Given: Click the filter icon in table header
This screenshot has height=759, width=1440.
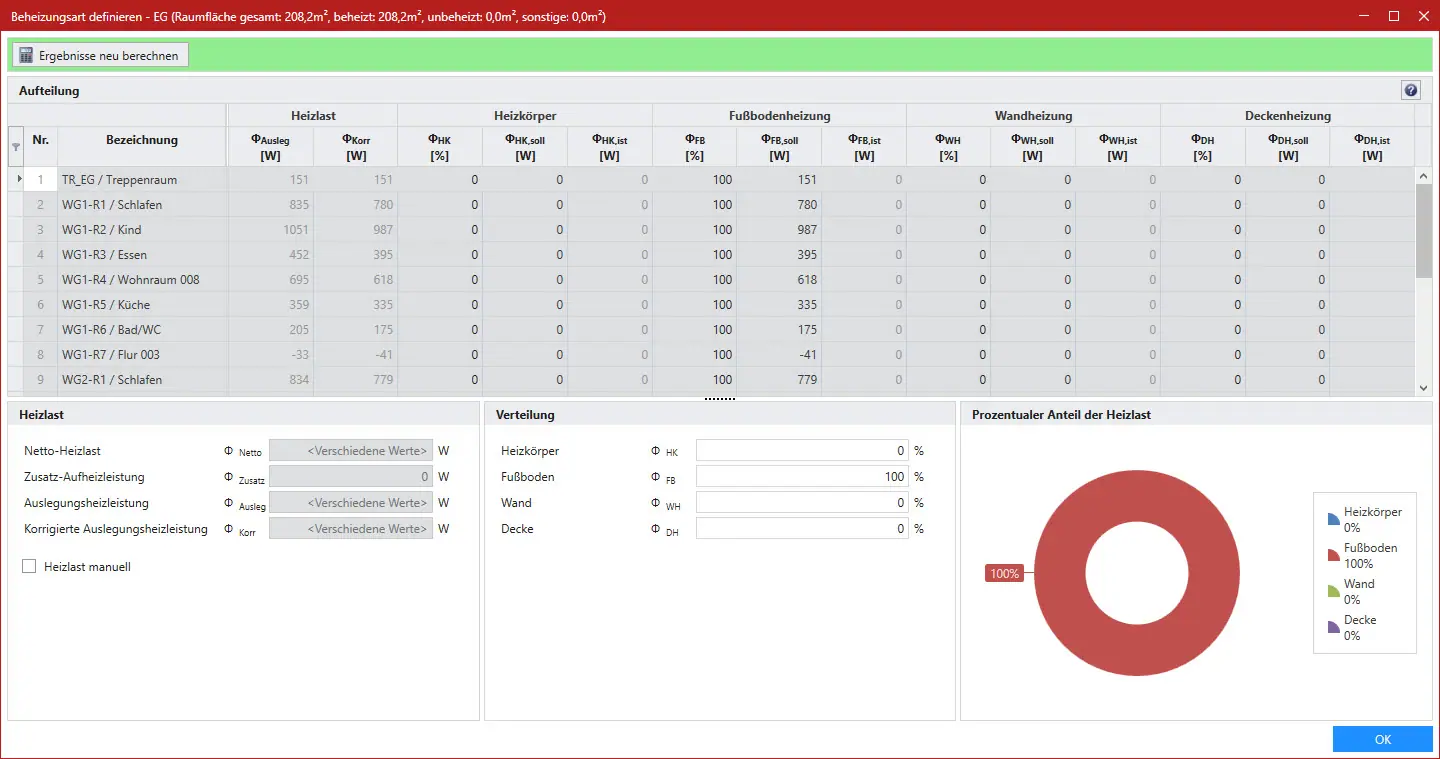Looking at the screenshot, I should tap(15, 147).
